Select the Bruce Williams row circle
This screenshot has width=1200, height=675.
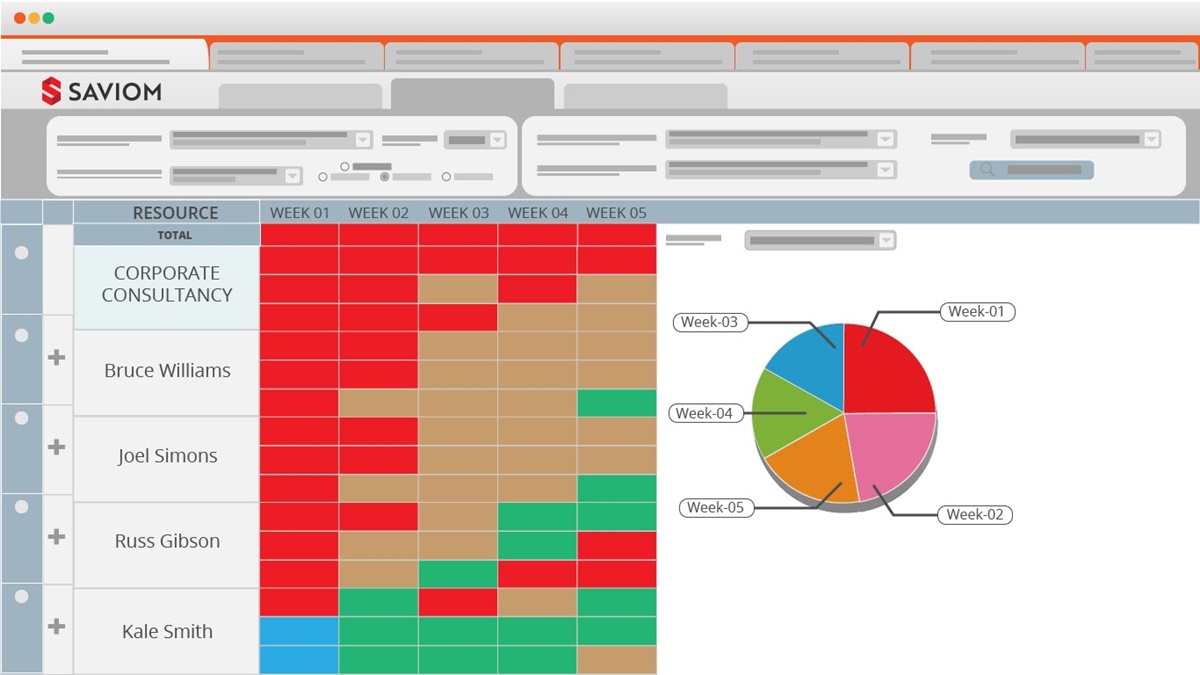pos(22,336)
